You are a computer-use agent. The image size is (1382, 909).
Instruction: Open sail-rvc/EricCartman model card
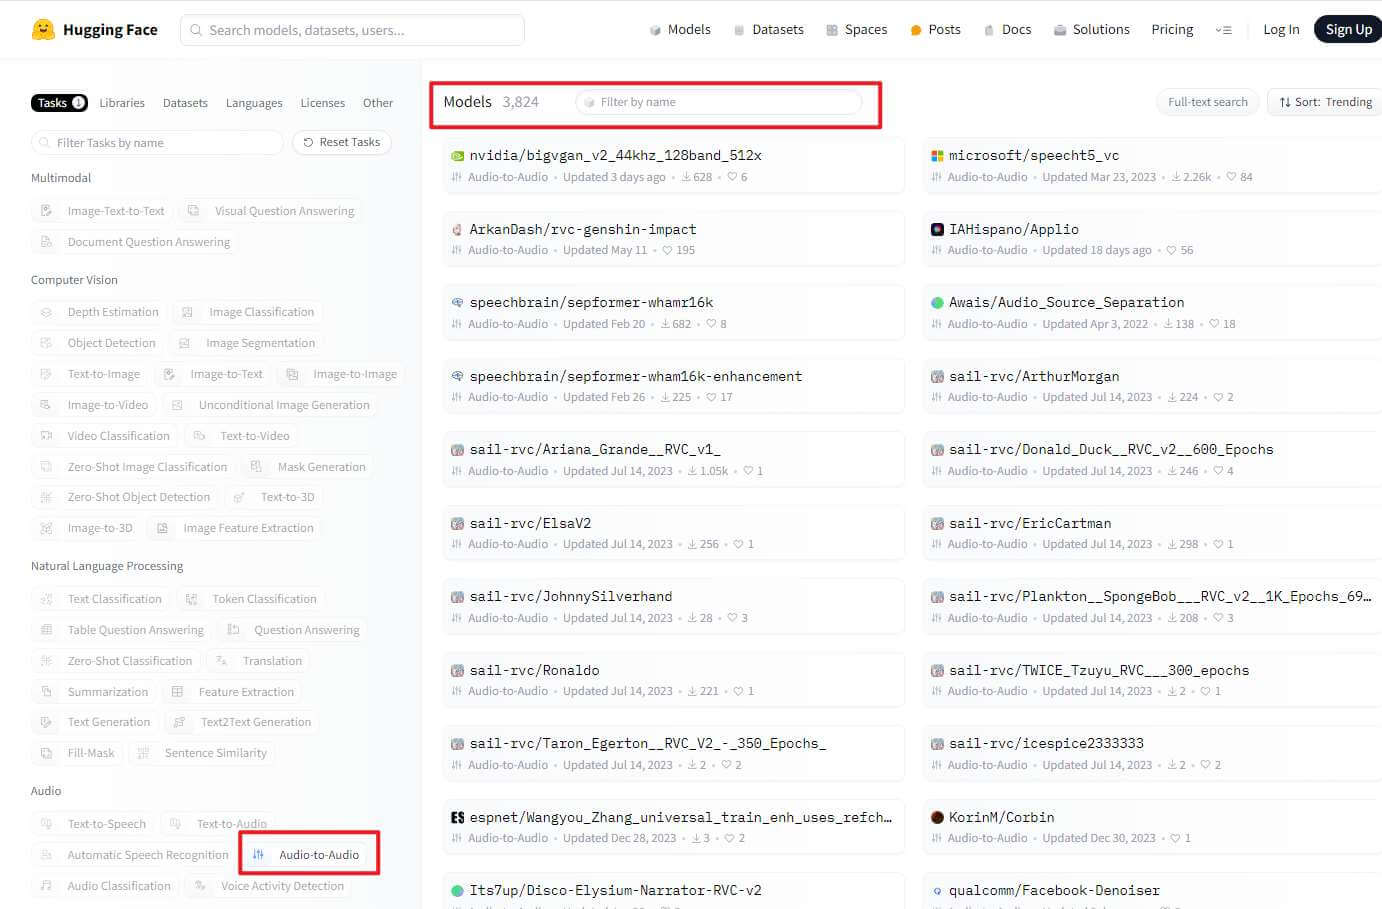(x=1153, y=532)
